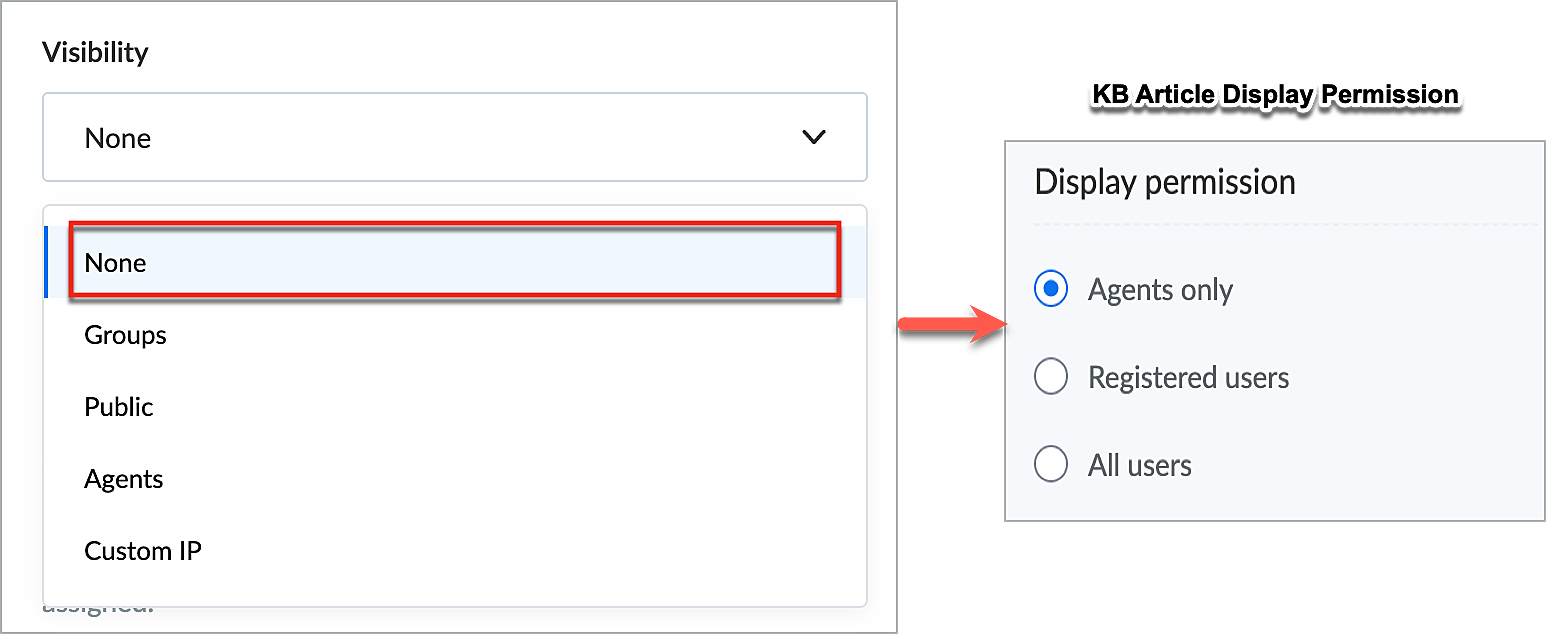Choose the Custom IP option

pyautogui.click(x=143, y=551)
